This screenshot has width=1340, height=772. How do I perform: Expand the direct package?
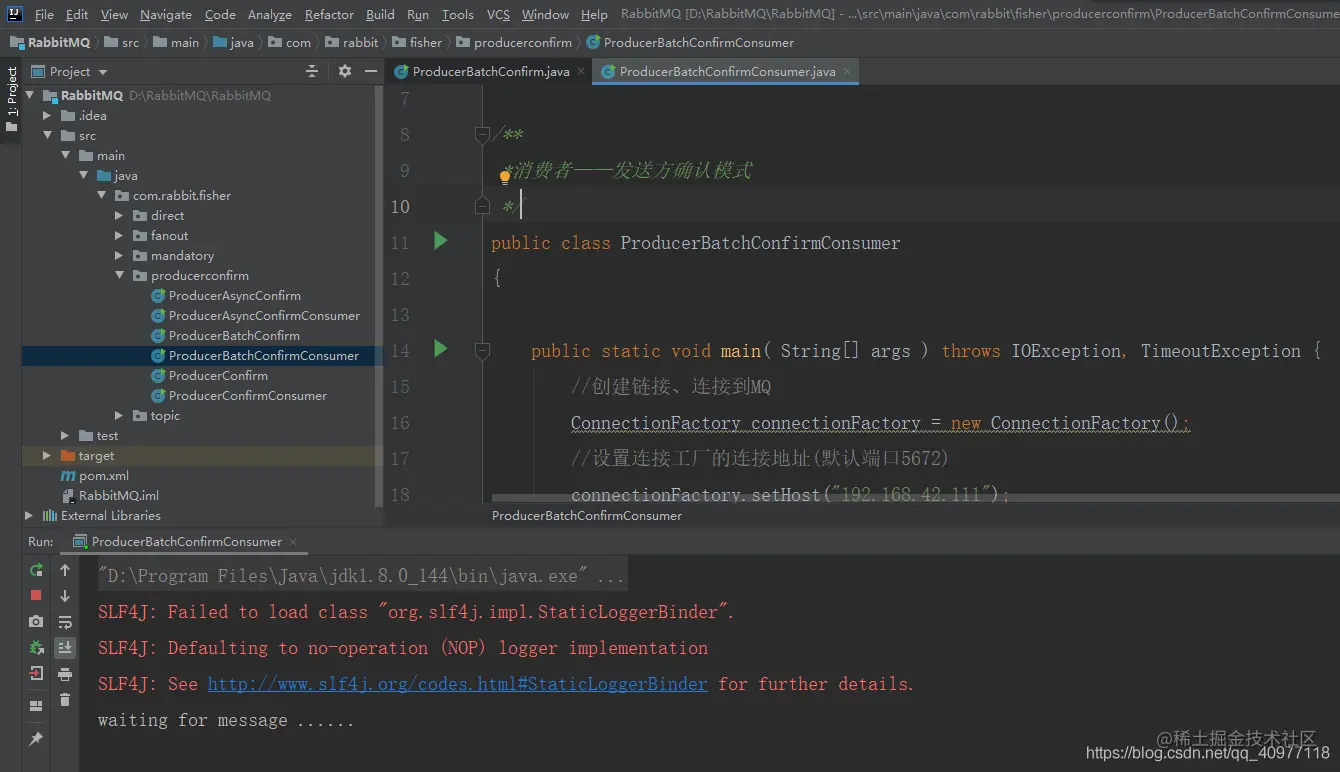click(119, 216)
